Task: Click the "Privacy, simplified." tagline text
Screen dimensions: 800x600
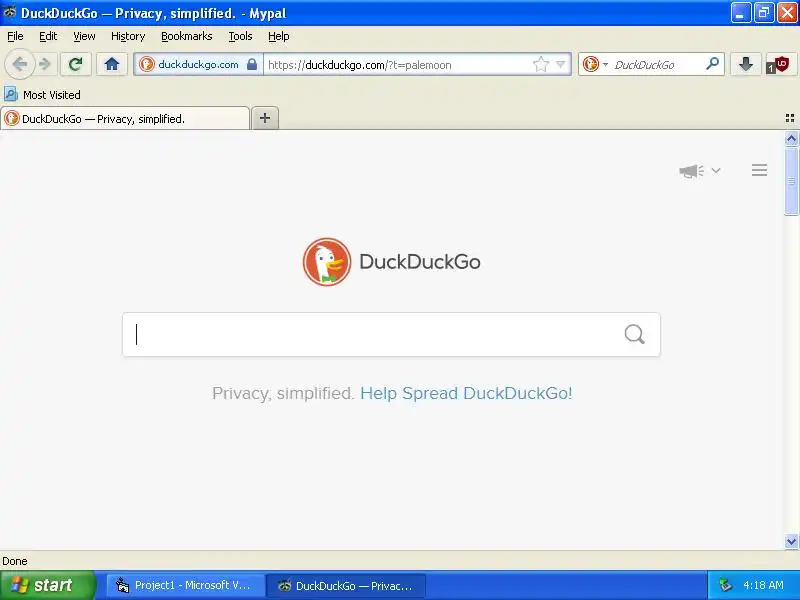Action: click(x=283, y=393)
